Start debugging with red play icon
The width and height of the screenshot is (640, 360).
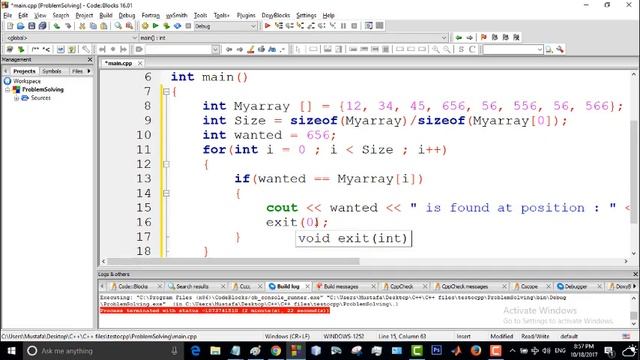(267, 26)
